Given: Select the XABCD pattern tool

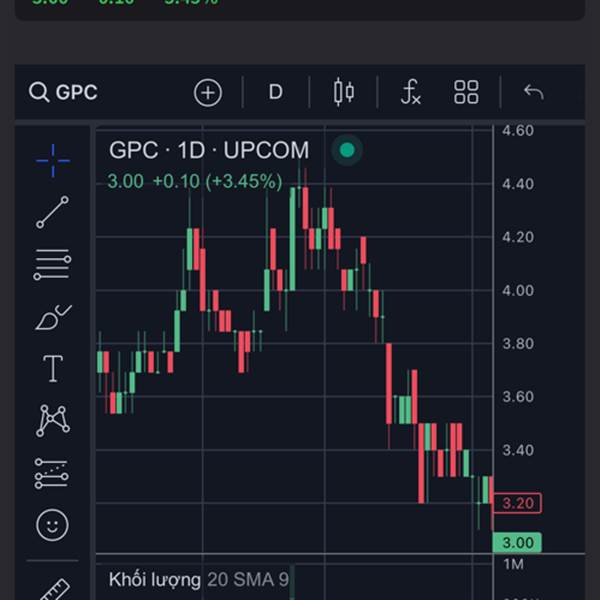Looking at the screenshot, I should click(53, 421).
